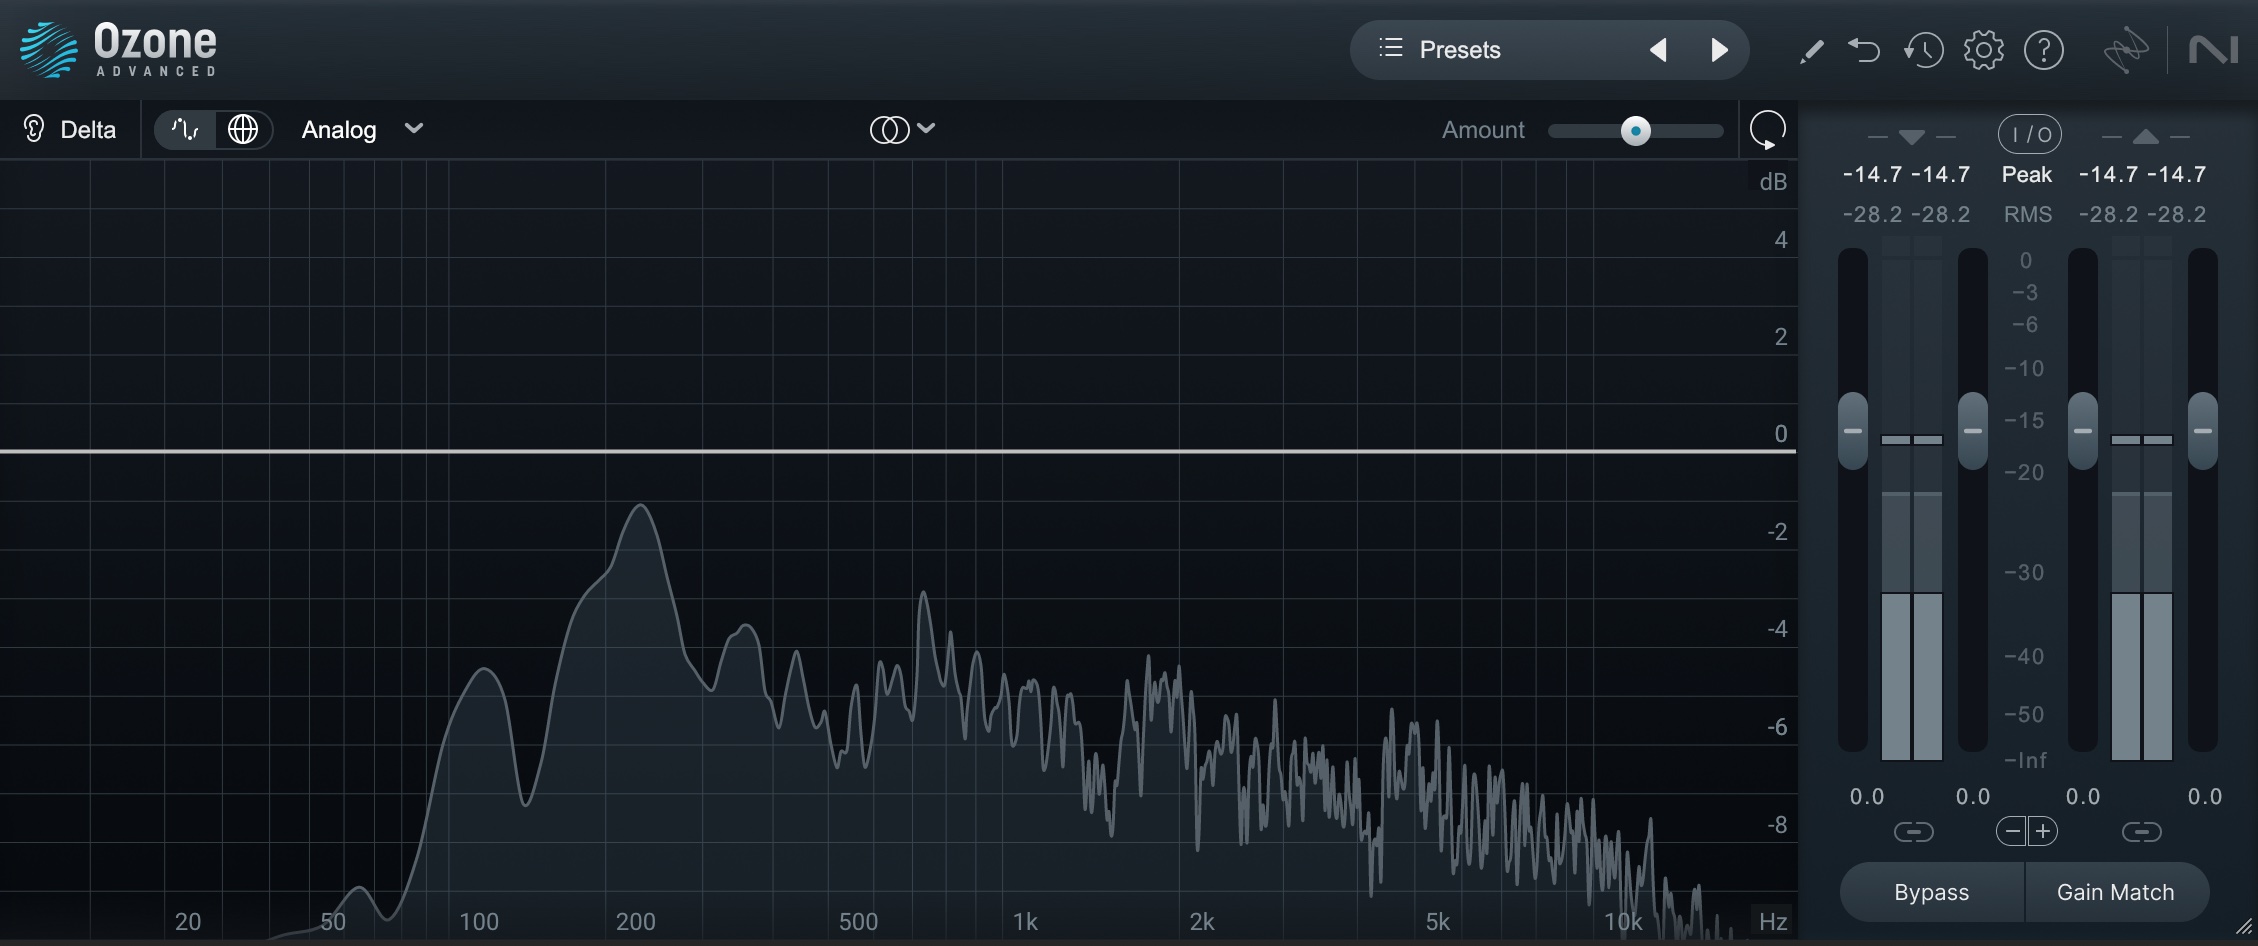Click the Ozone Advanced logo
This screenshot has width=2258, height=946.
tap(118, 50)
